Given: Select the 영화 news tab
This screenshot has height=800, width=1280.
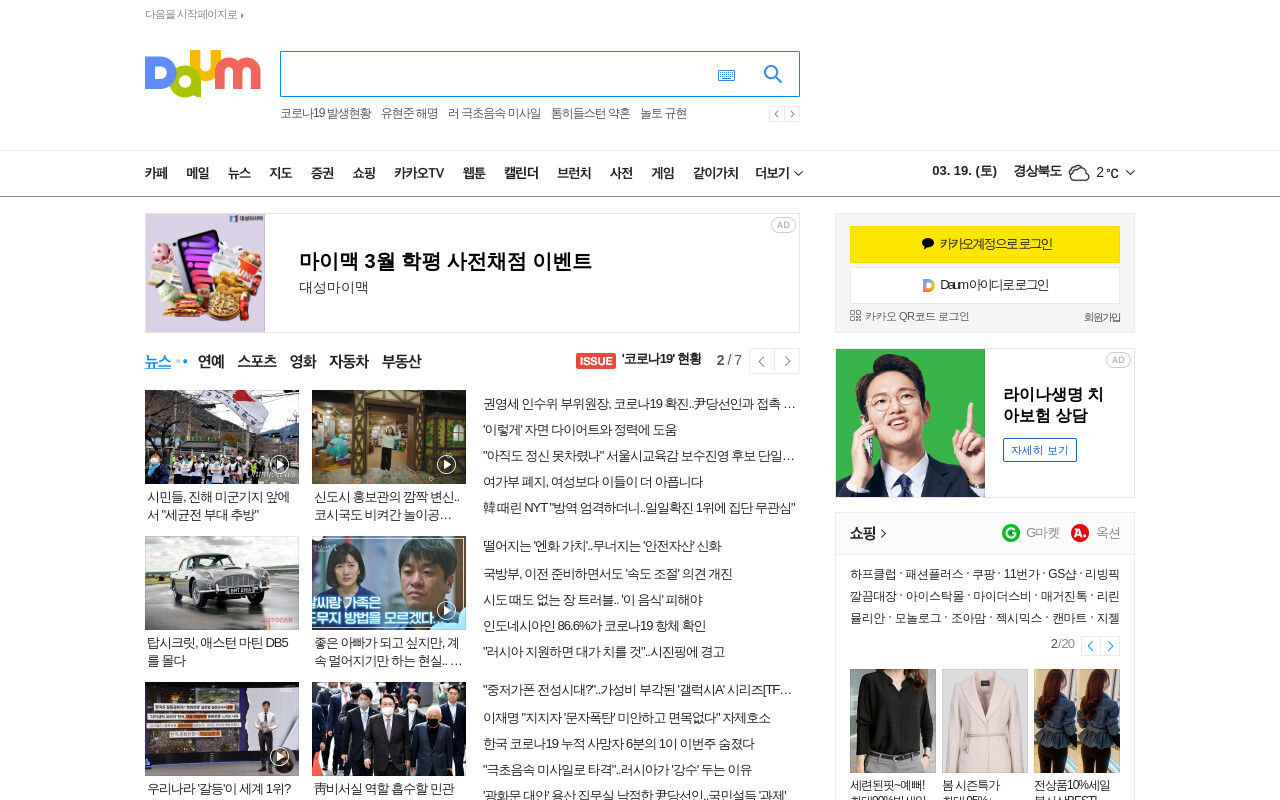Looking at the screenshot, I should [303, 361].
